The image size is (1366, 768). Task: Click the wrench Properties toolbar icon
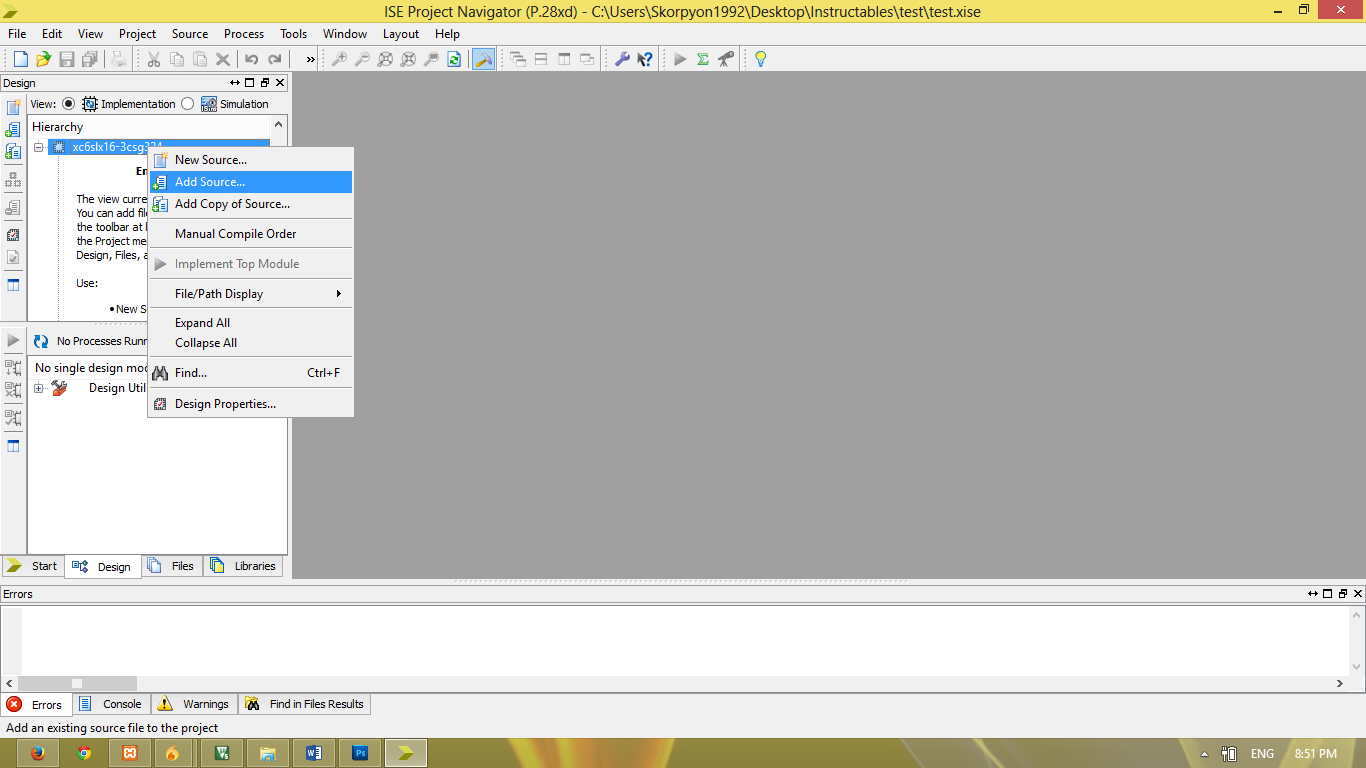click(x=622, y=59)
